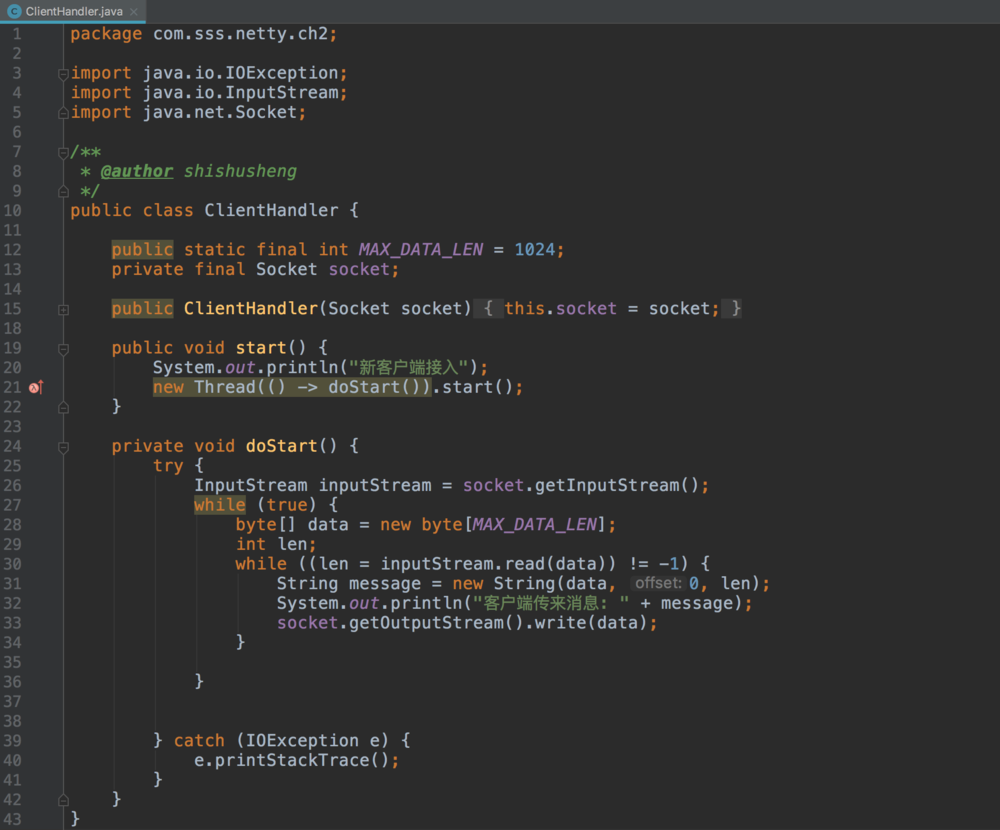This screenshot has width=1000, height=830.
Task: Click 'java.io.InputStream' in the import statement
Action: (240, 93)
